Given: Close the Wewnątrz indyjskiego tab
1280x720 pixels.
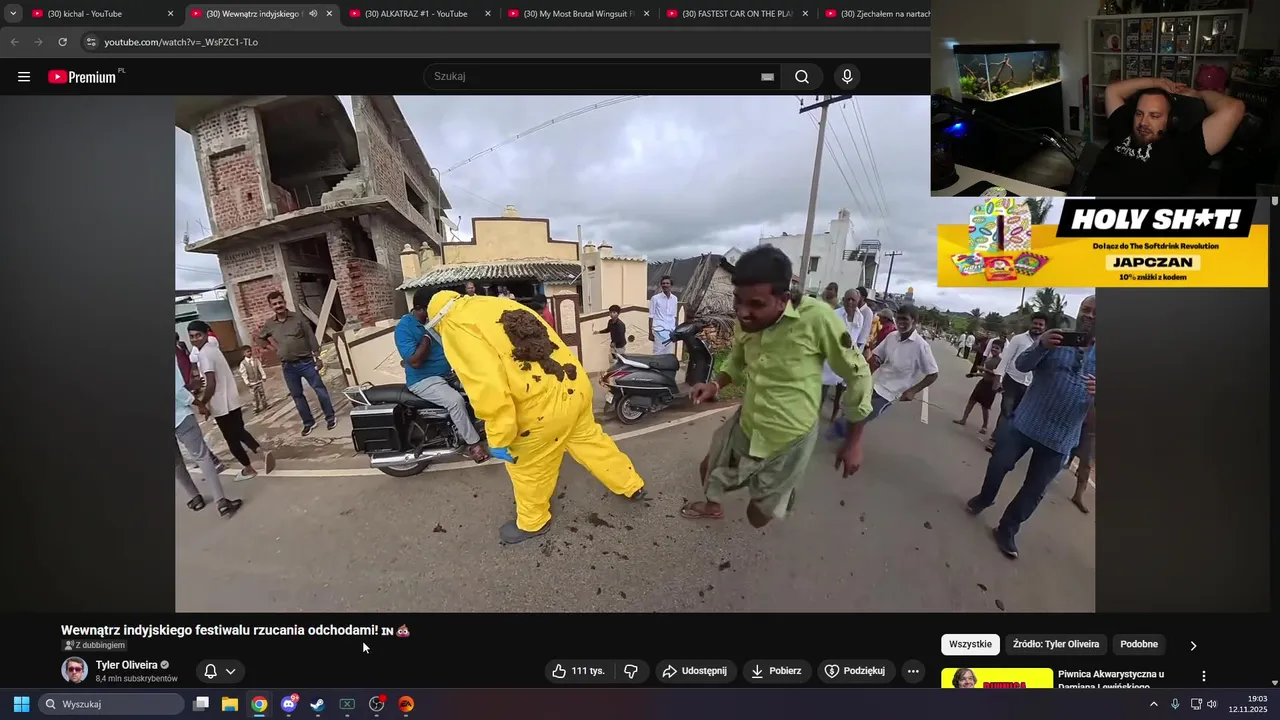Looking at the screenshot, I should 329,14.
